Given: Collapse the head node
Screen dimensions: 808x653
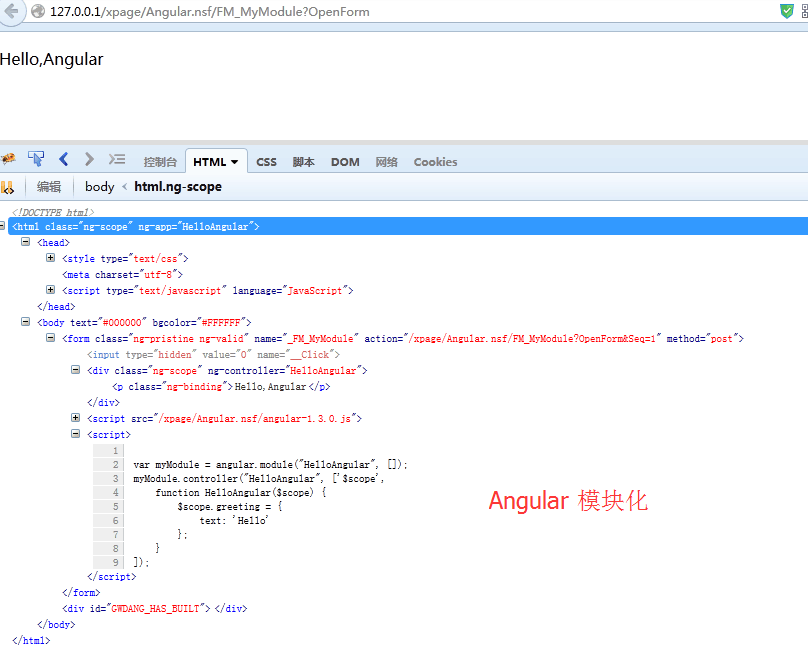Looking at the screenshot, I should [x=25, y=242].
